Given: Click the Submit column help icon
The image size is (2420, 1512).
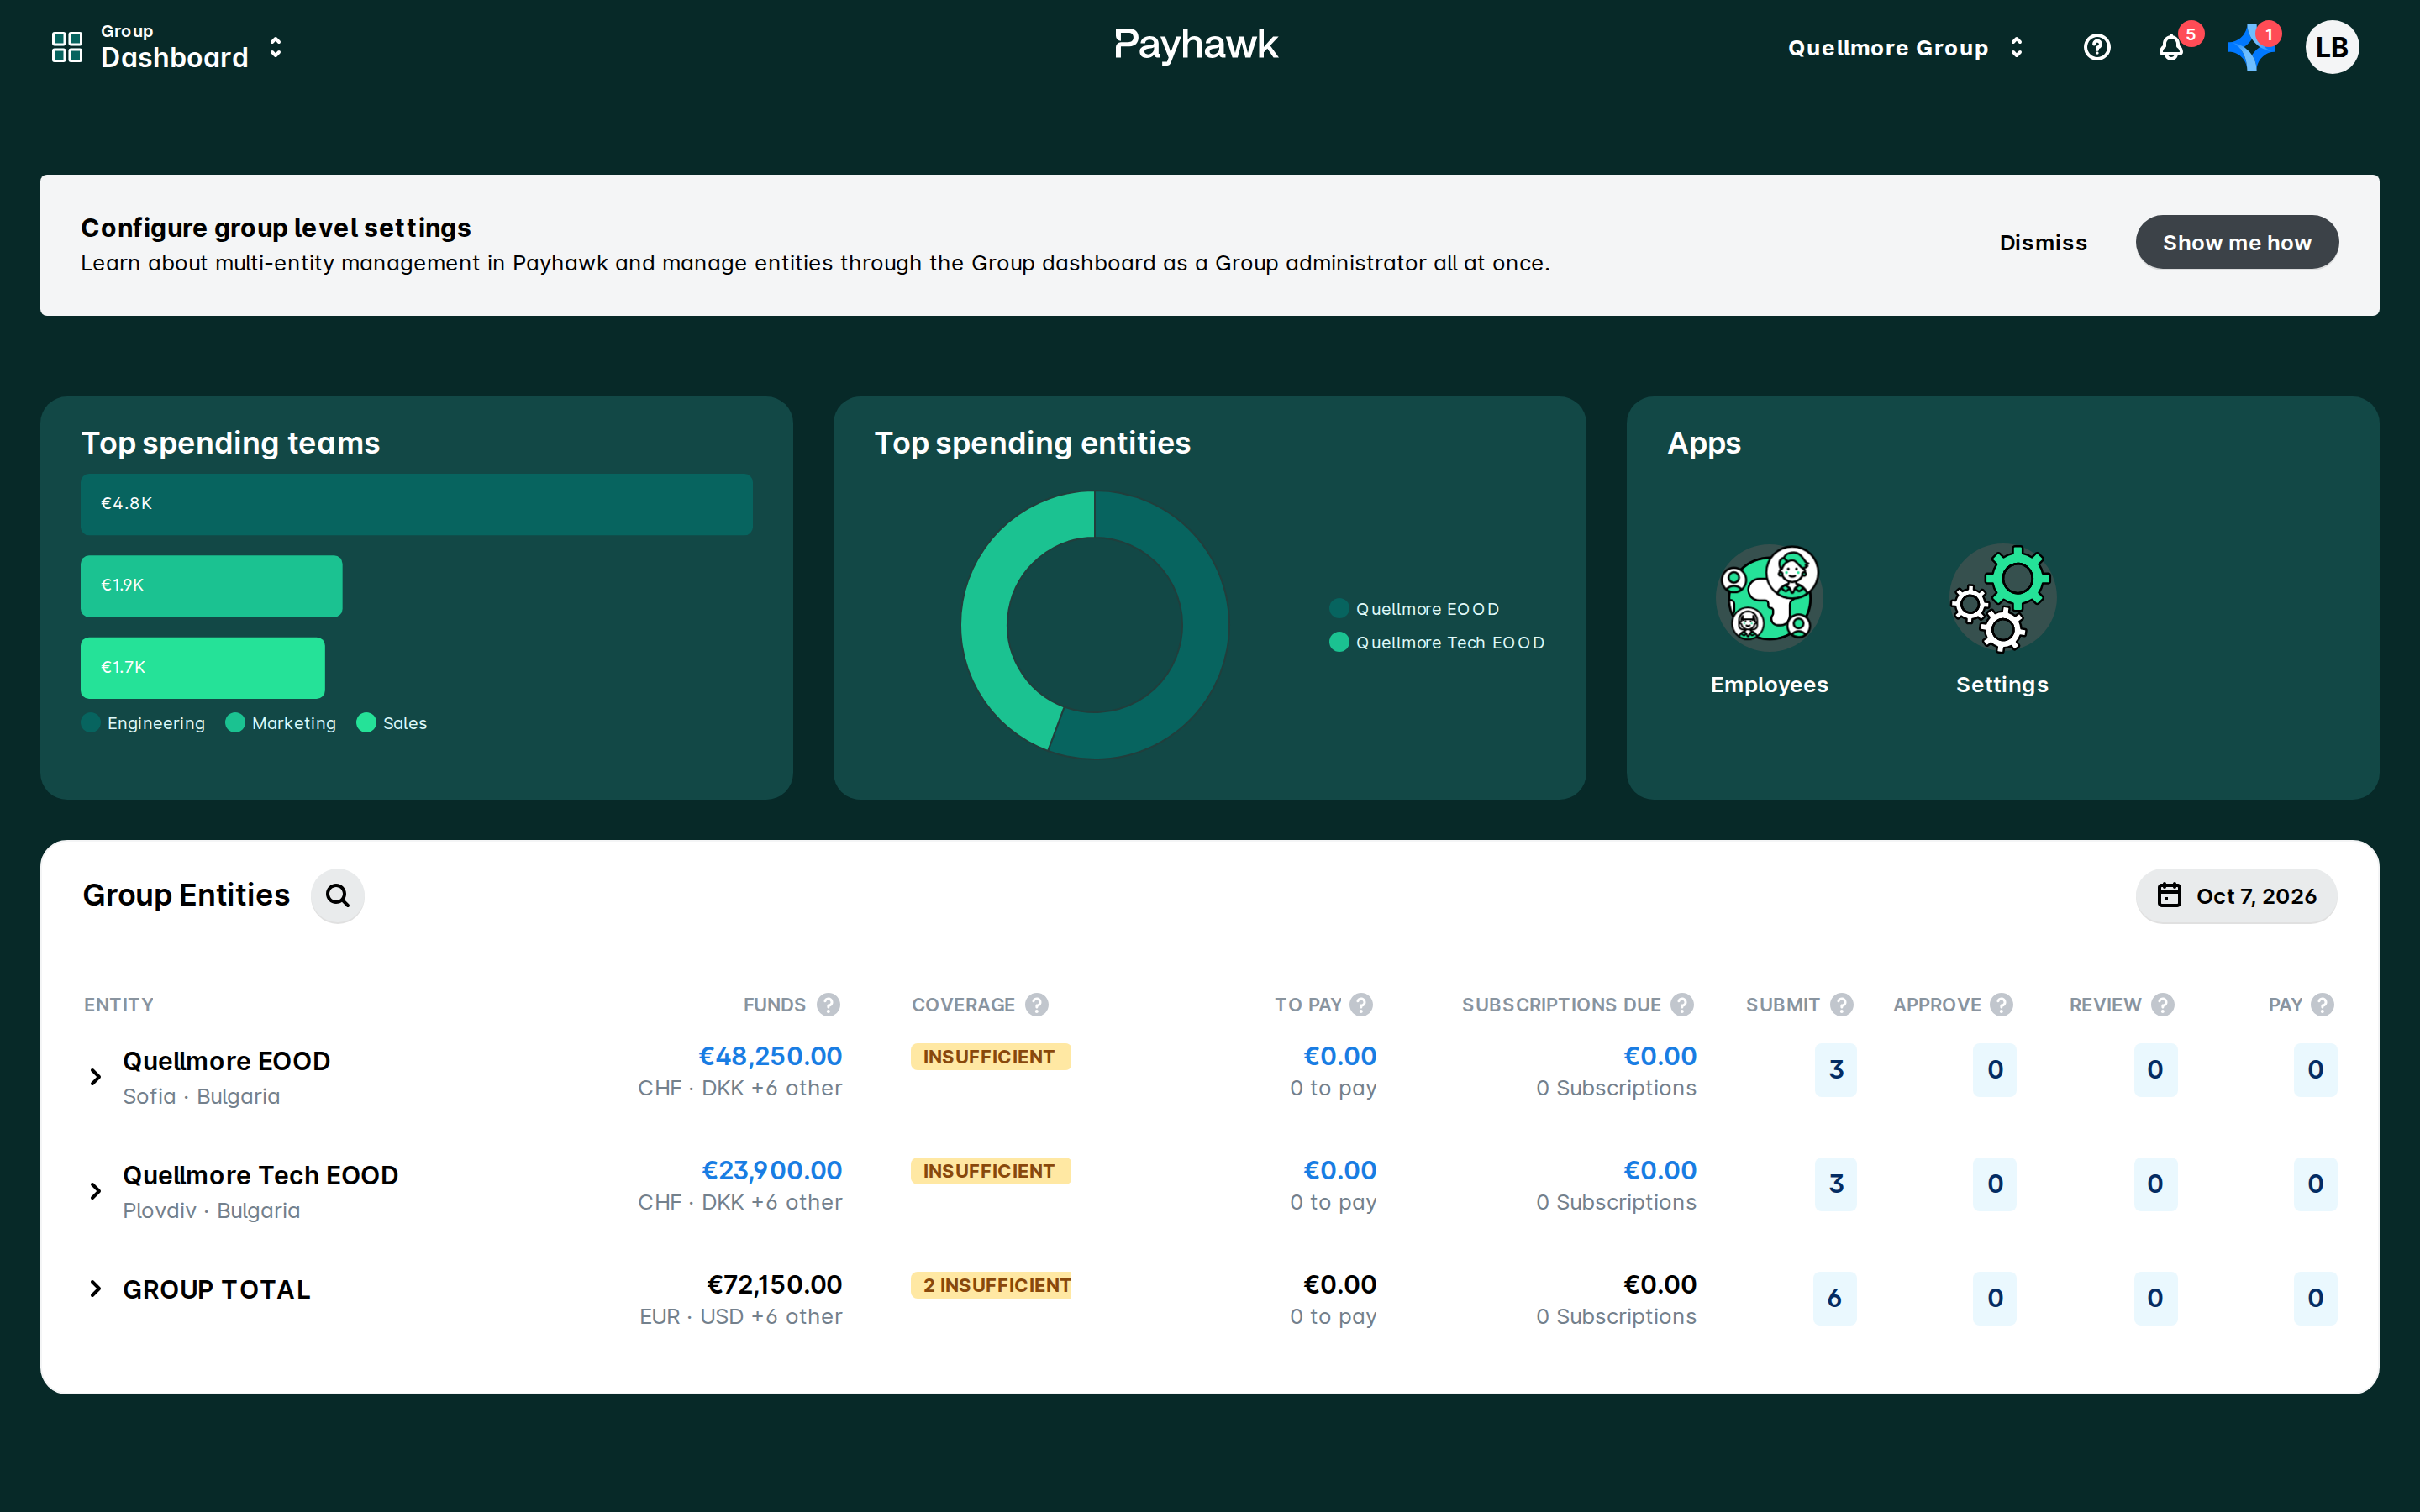Looking at the screenshot, I should click(1841, 1004).
